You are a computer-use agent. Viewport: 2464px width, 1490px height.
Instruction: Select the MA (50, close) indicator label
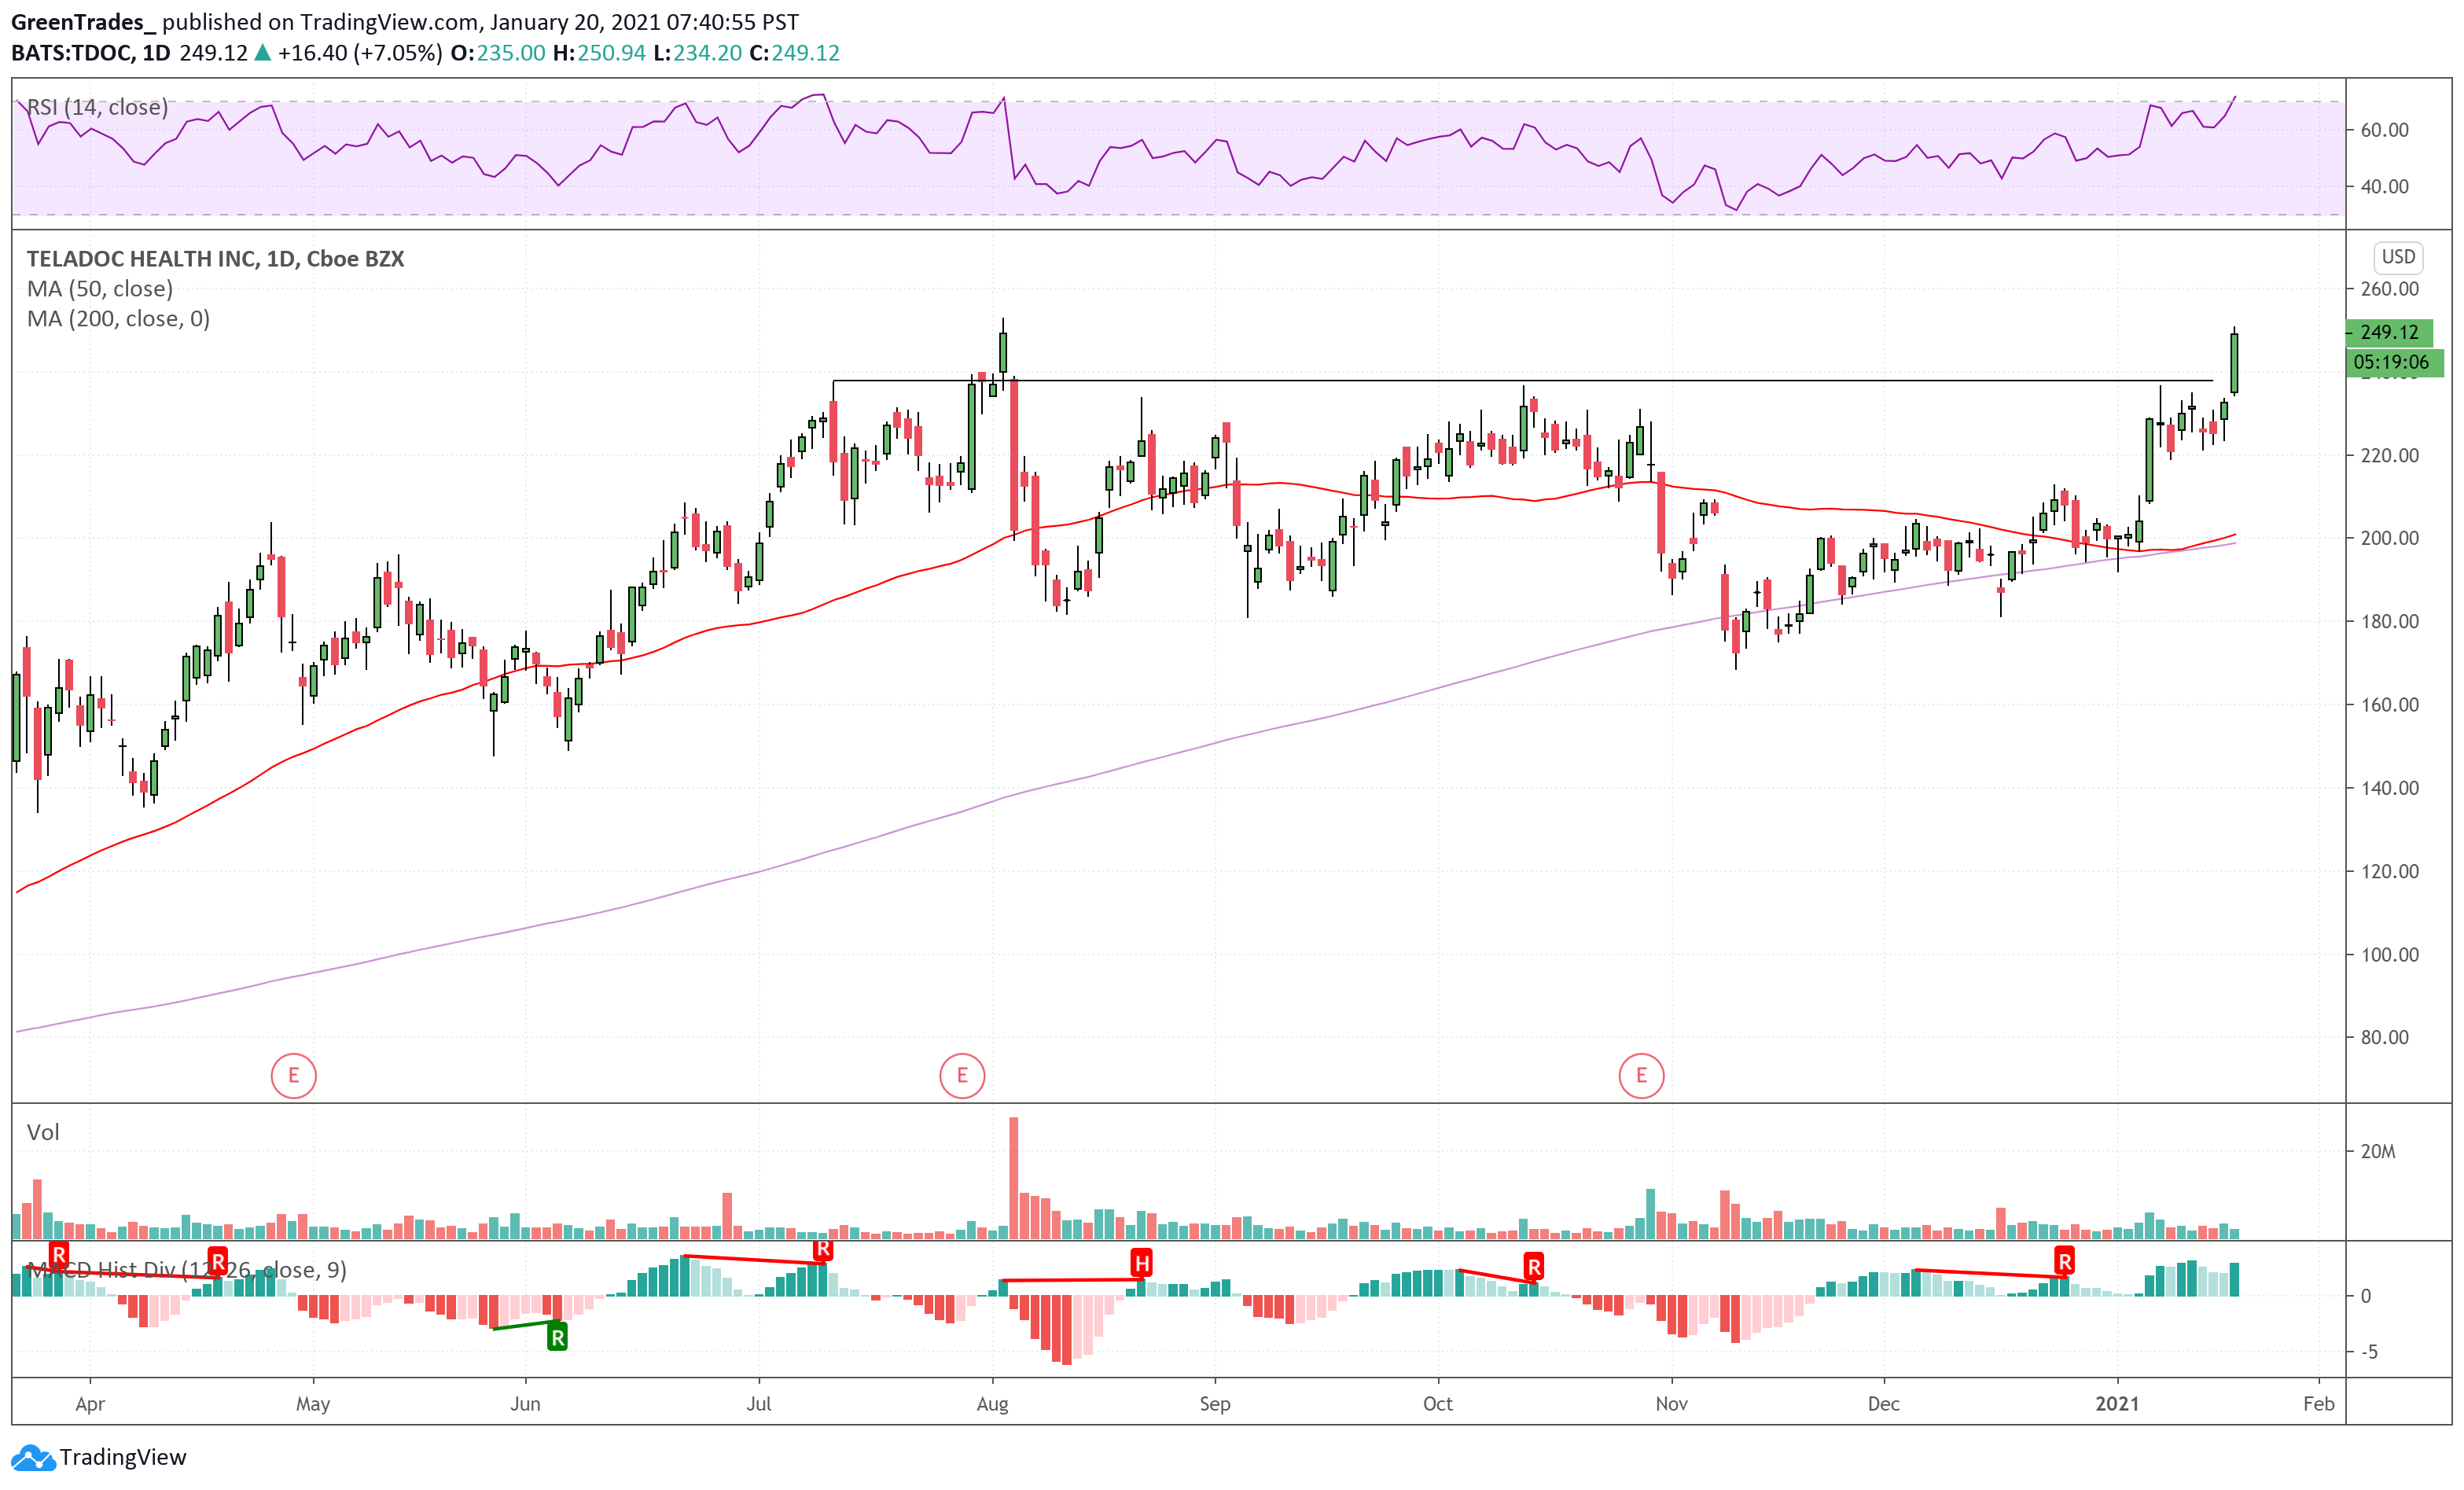pyautogui.click(x=100, y=289)
